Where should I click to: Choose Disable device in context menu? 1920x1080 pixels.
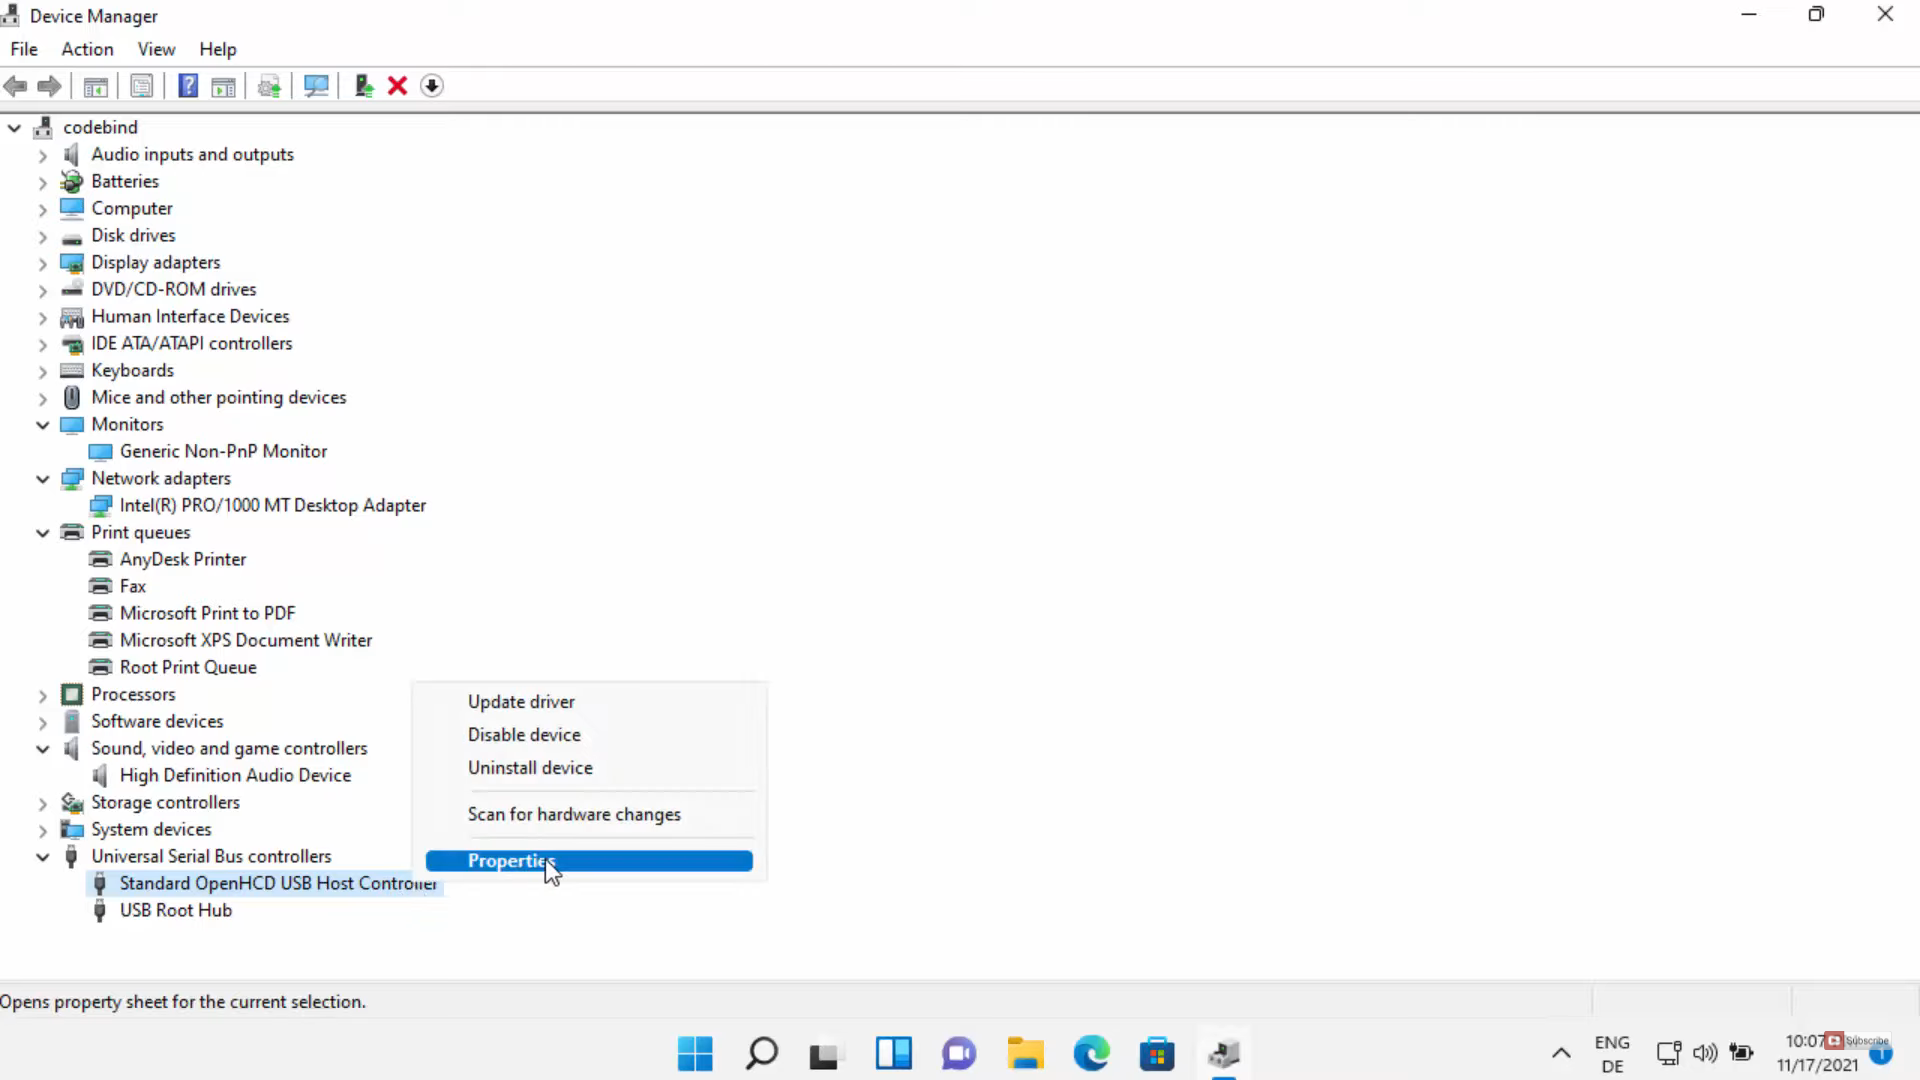(x=589, y=735)
